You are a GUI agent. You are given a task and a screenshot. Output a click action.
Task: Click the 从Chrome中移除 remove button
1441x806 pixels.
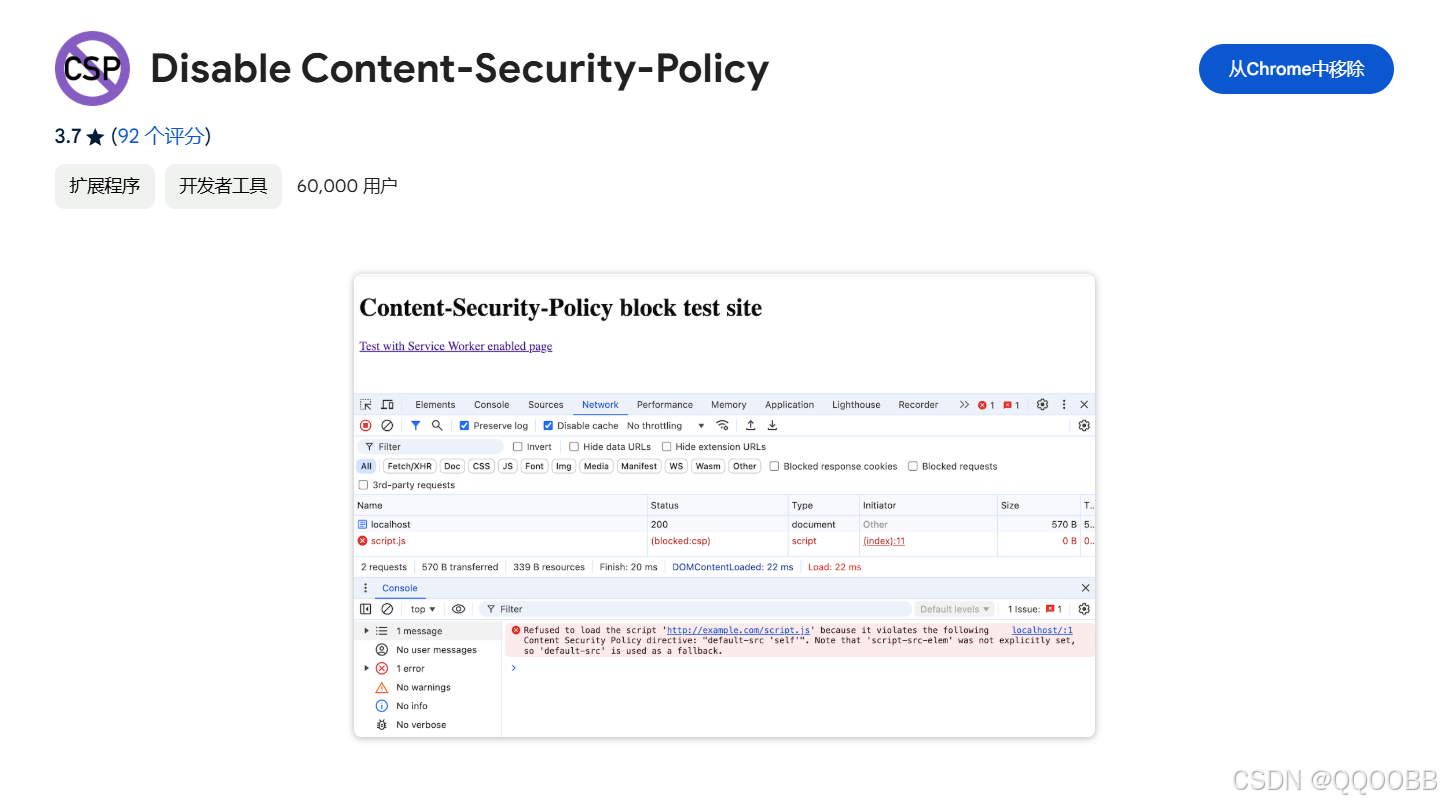tap(1296, 69)
